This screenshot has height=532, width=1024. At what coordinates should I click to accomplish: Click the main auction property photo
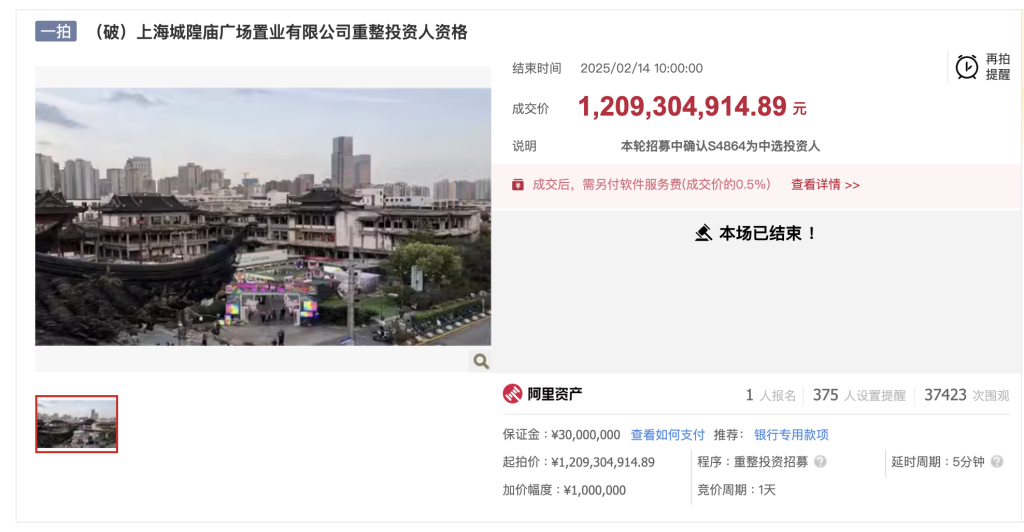[x=263, y=217]
